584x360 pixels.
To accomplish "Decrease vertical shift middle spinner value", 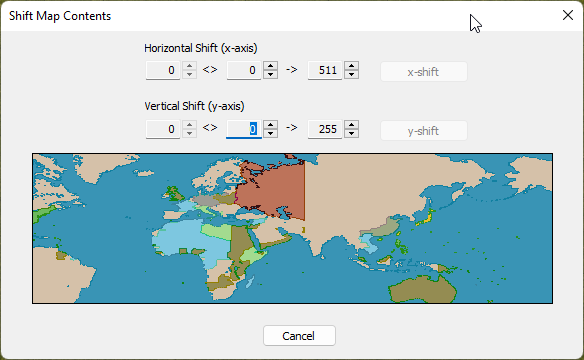I will [270, 133].
